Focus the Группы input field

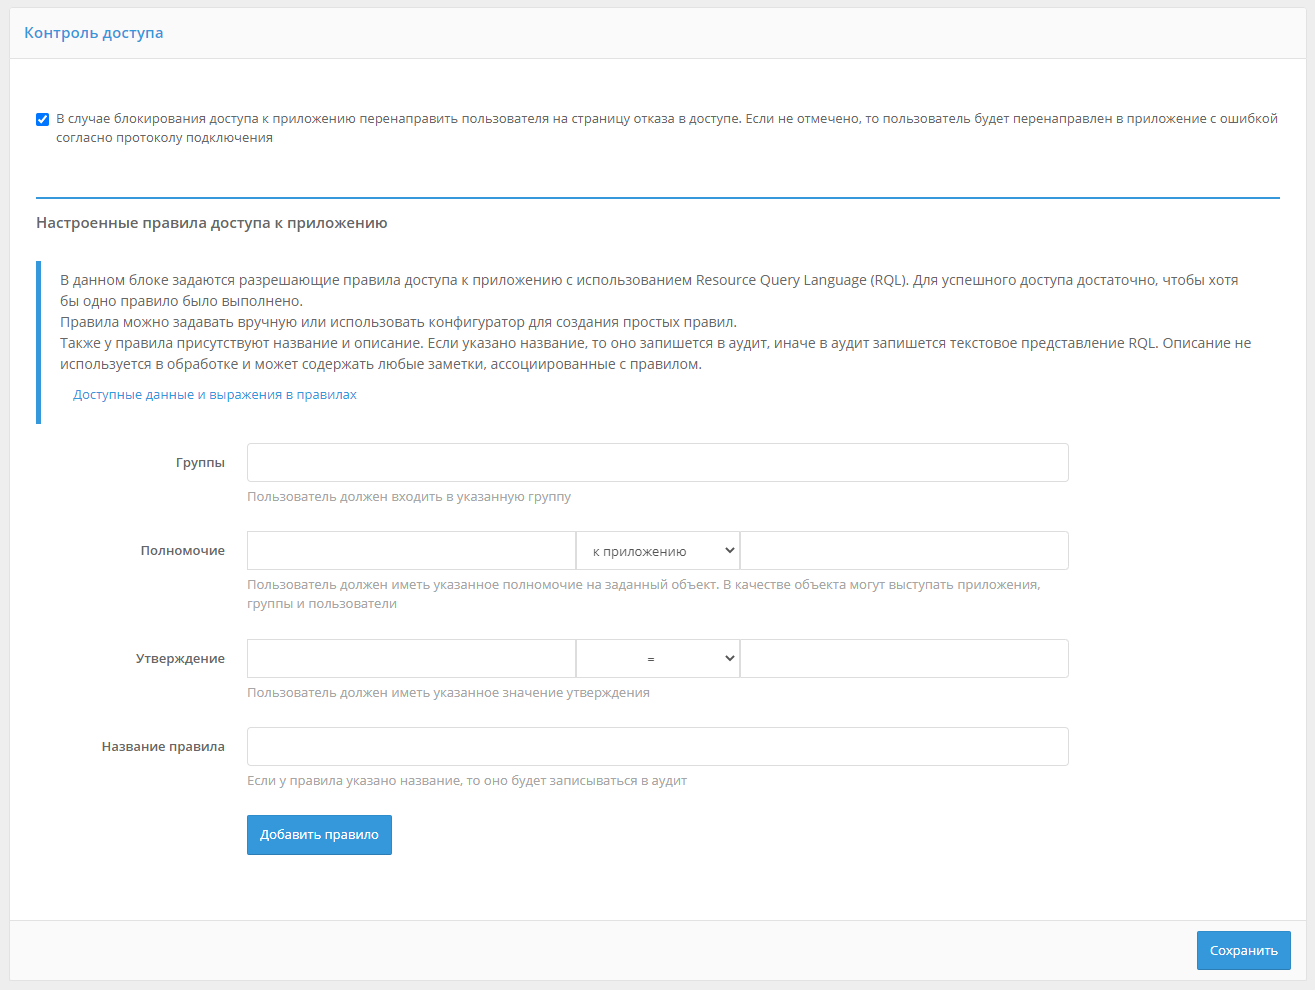pyautogui.click(x=657, y=463)
